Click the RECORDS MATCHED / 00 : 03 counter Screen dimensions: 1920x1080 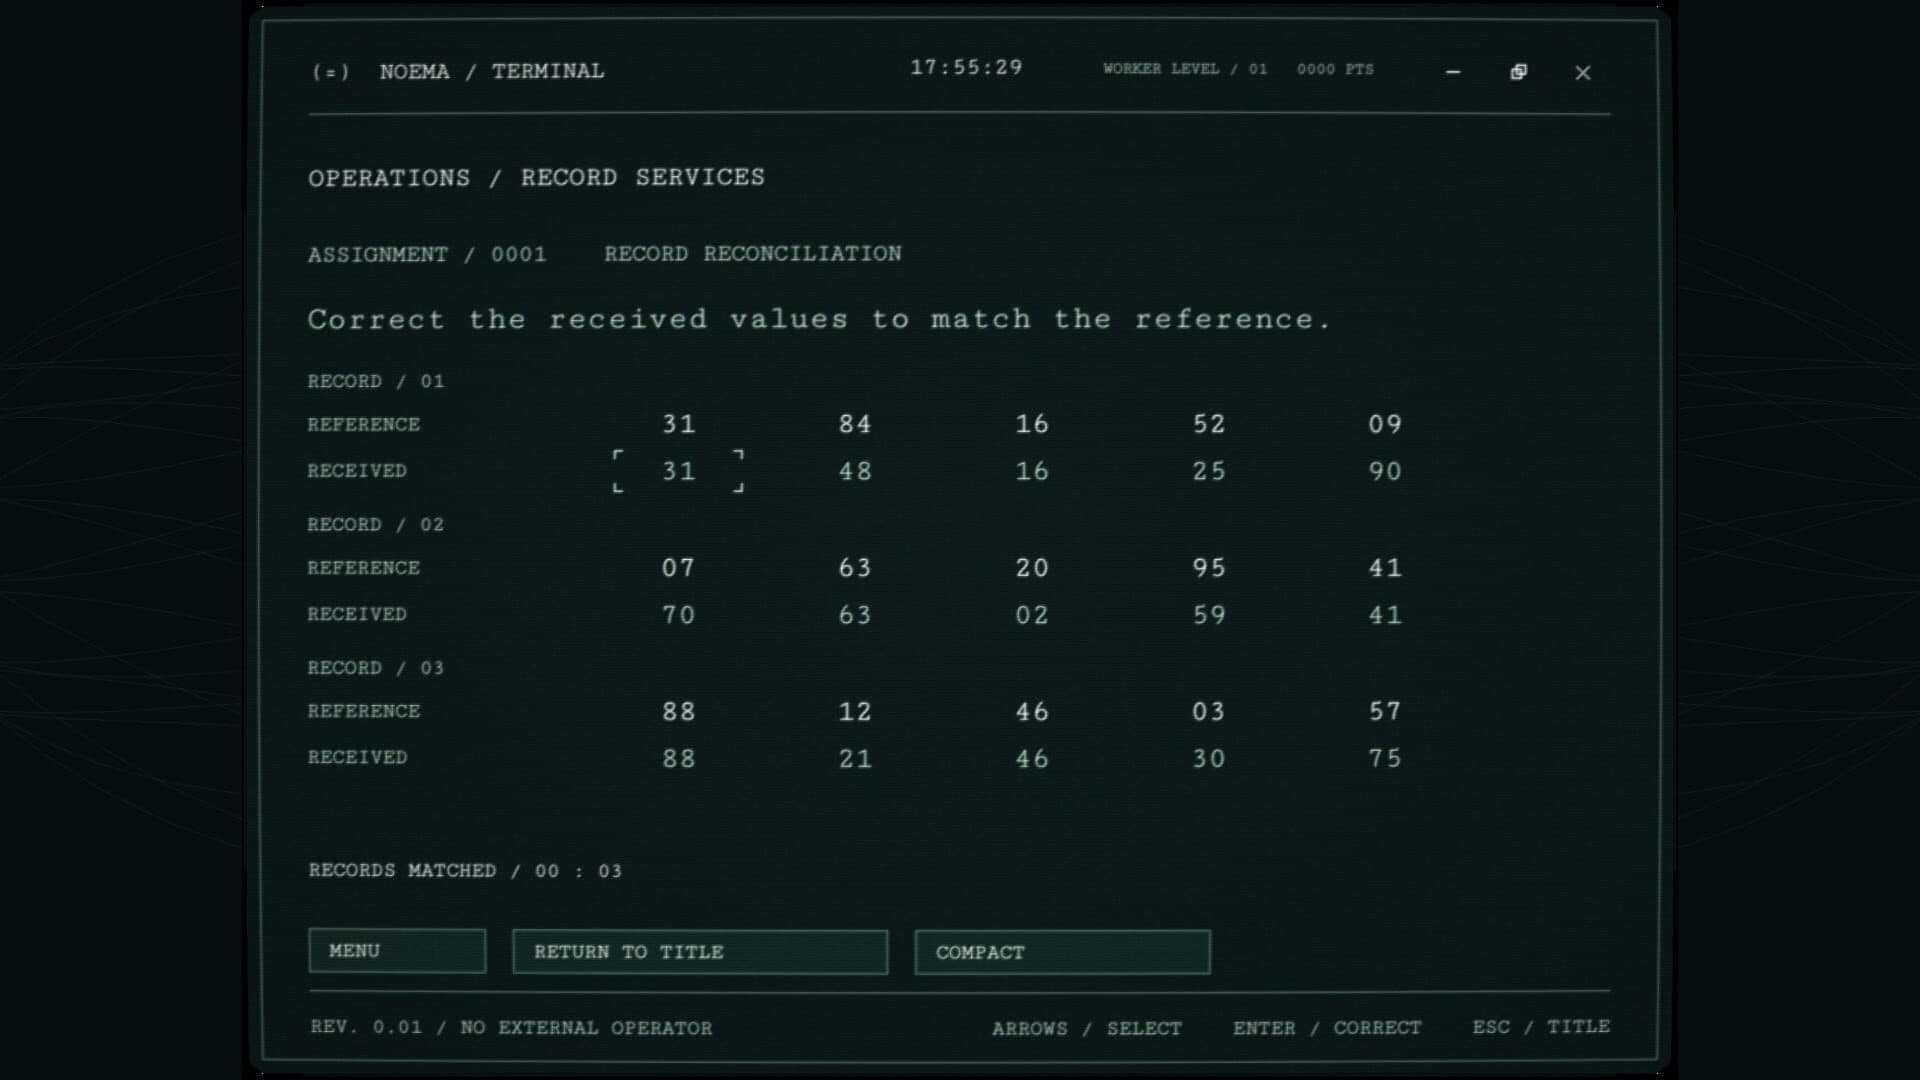tap(465, 871)
